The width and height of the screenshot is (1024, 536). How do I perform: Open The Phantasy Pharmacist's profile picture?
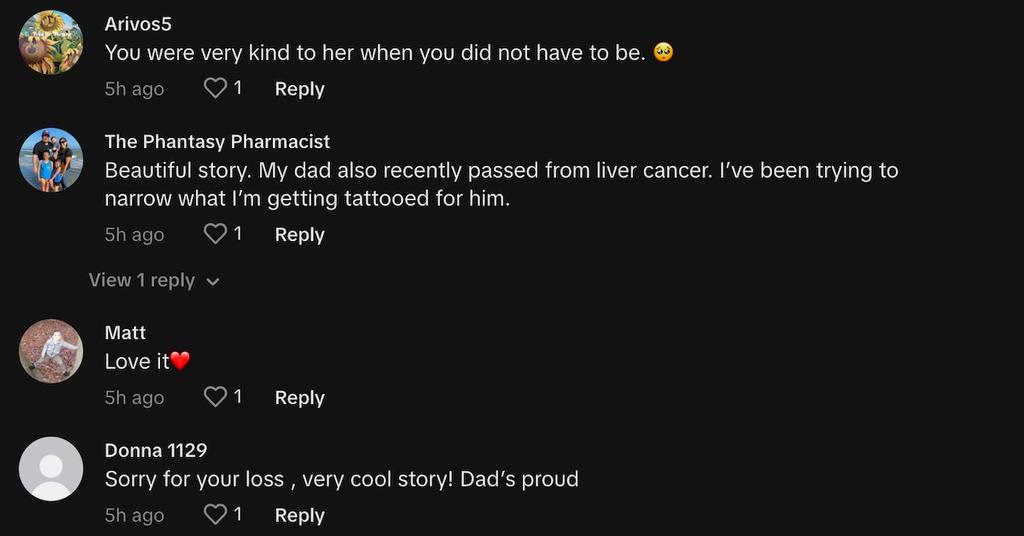(x=51, y=160)
